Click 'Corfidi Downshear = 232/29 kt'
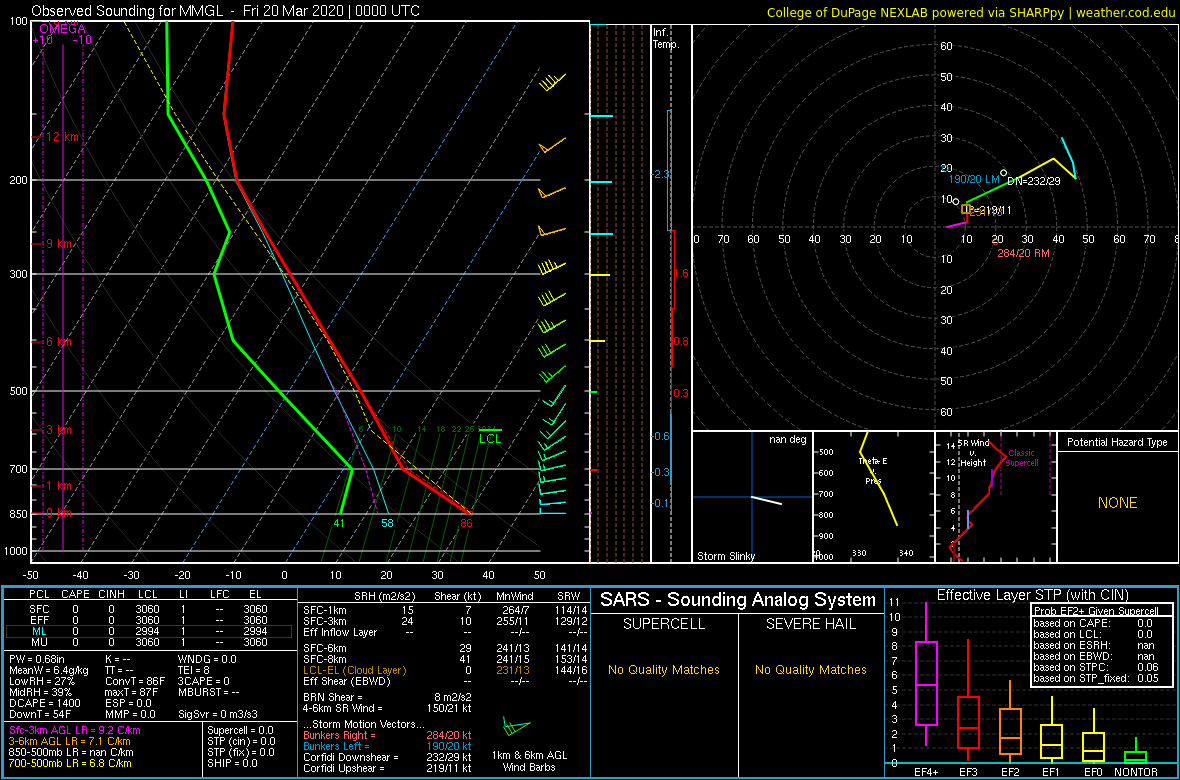1180x780 pixels. [x=387, y=757]
